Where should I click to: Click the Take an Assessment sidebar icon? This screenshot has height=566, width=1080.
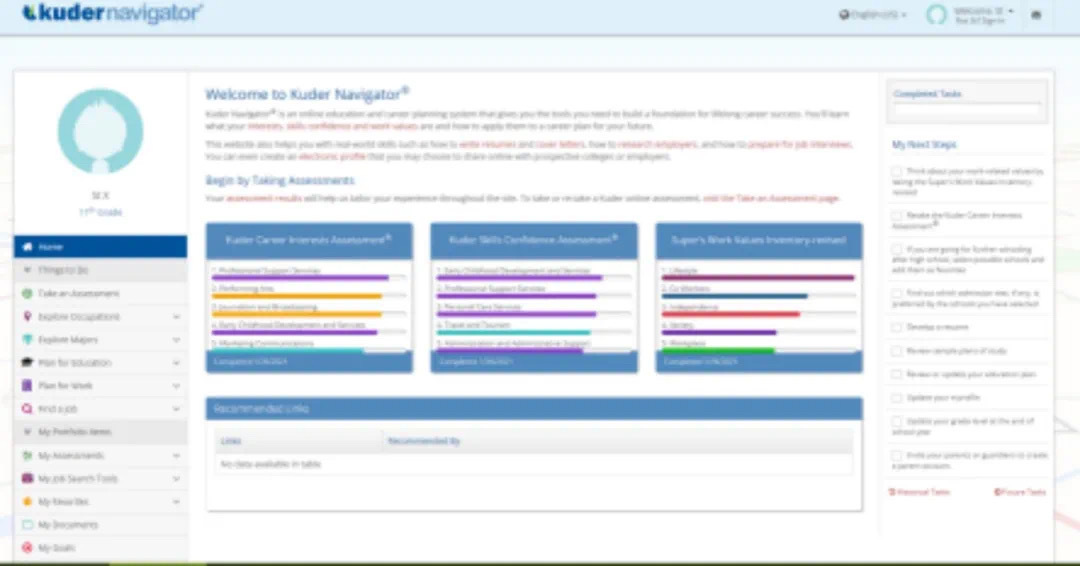pos(28,293)
